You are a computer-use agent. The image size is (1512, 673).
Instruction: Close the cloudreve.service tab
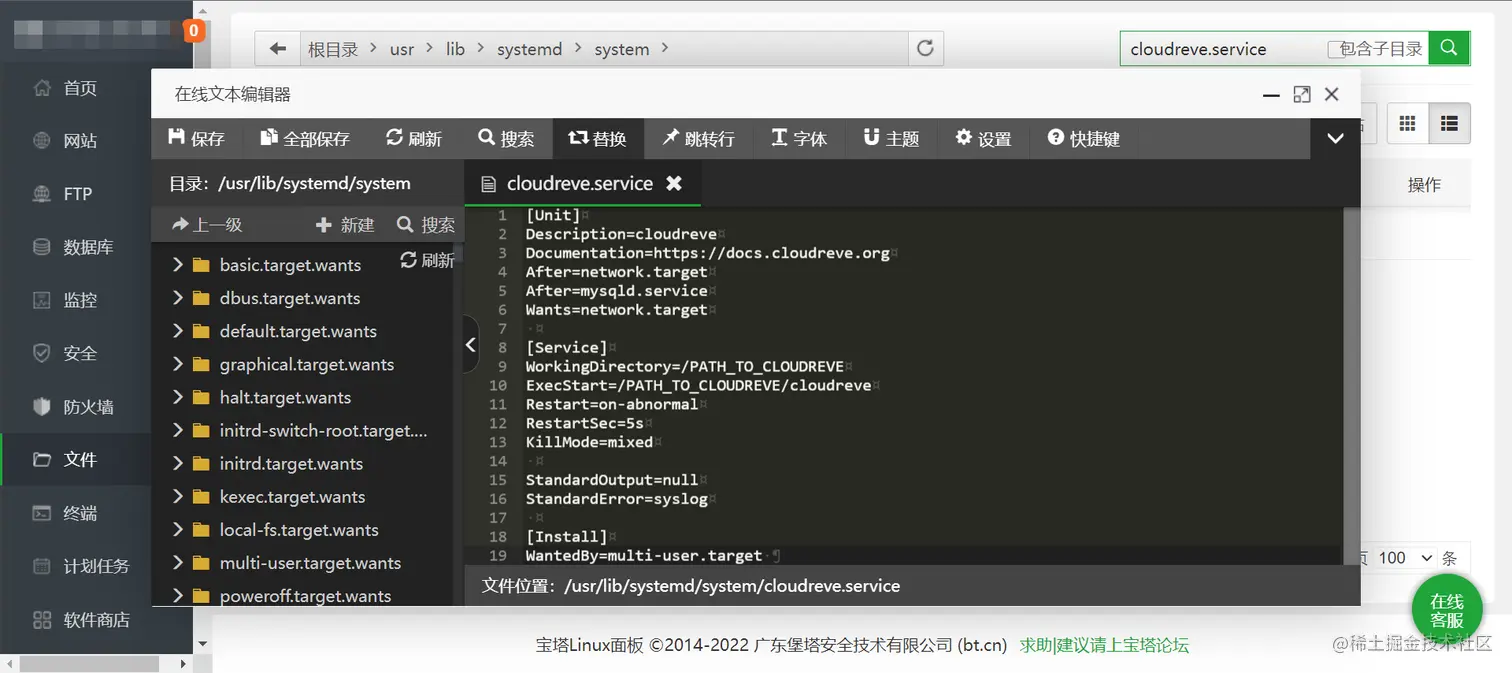tap(674, 183)
